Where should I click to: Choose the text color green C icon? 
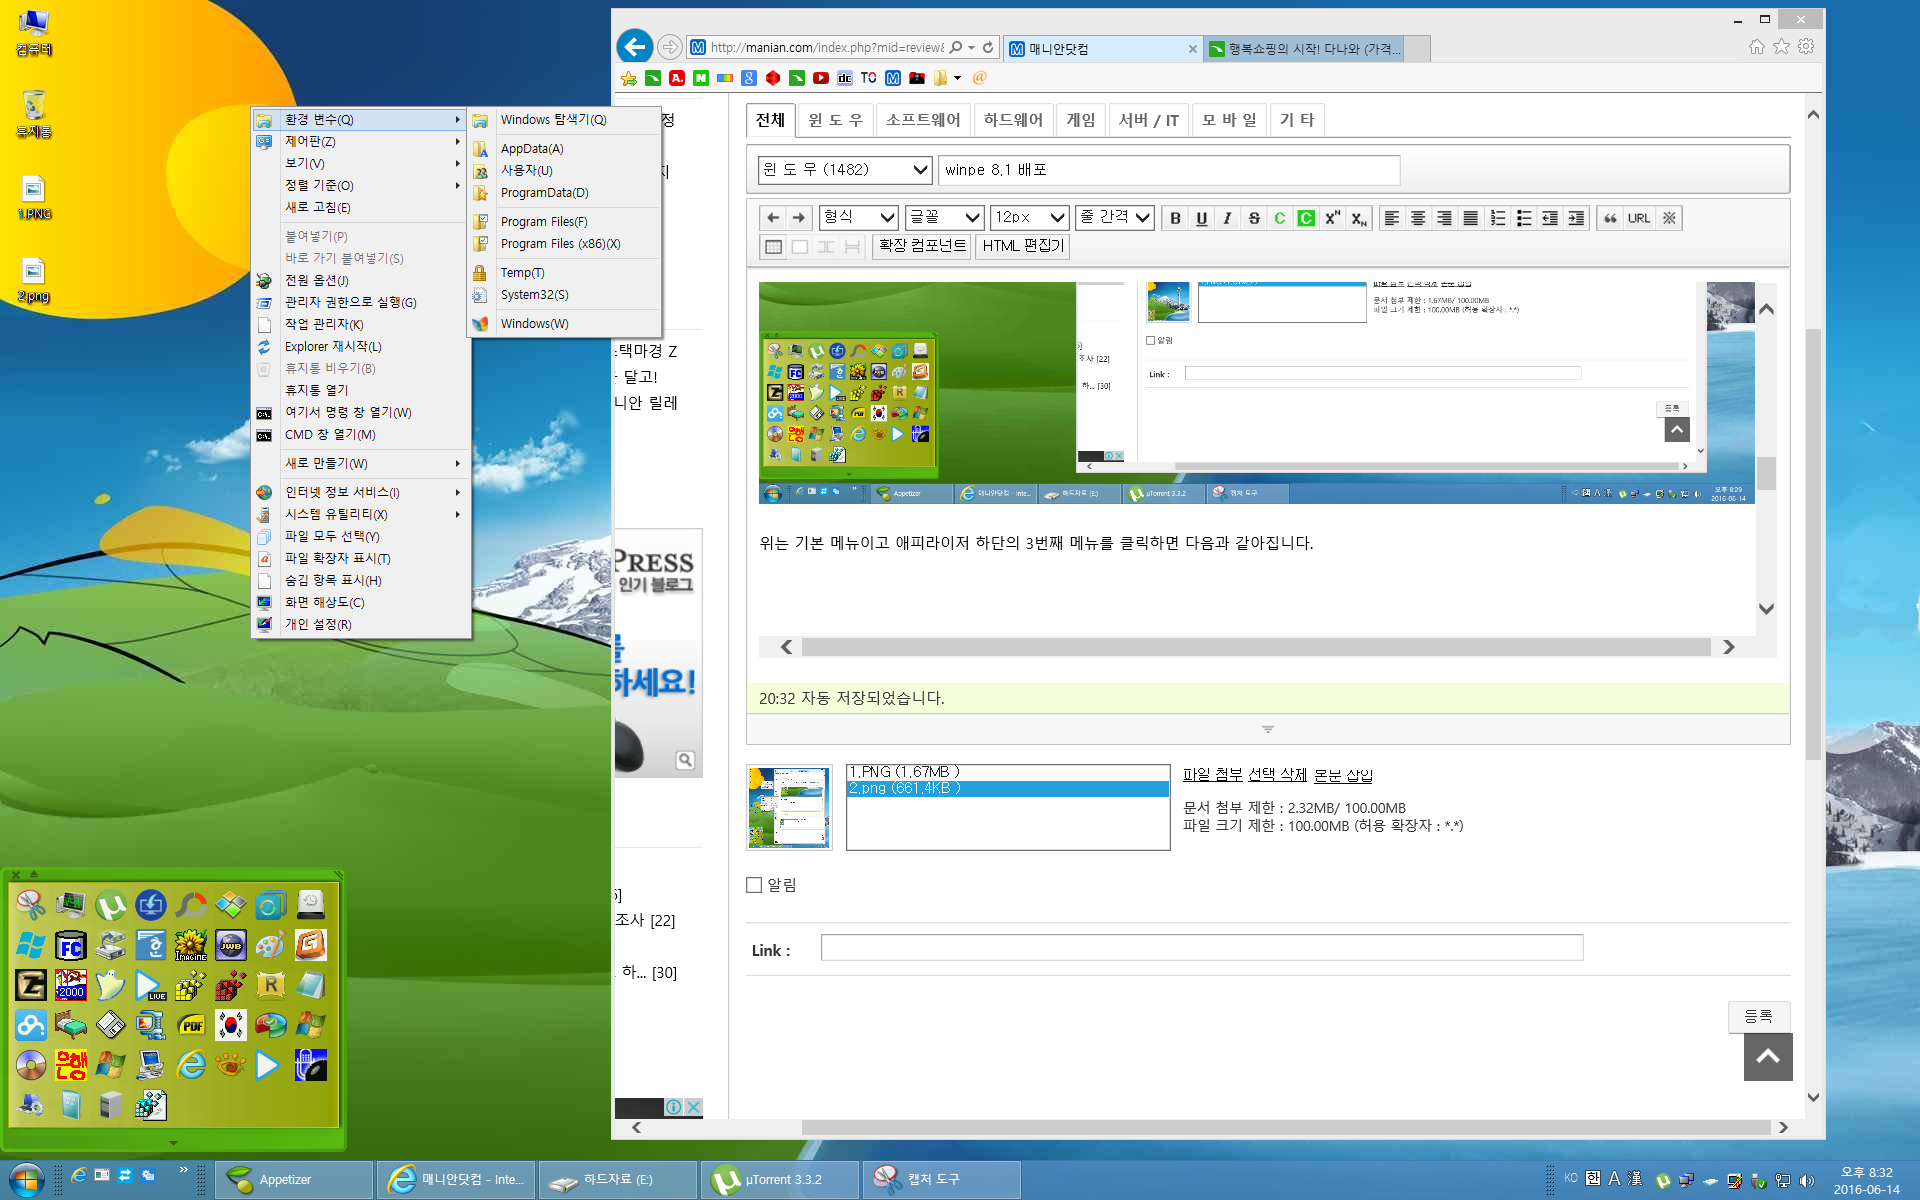[1279, 218]
